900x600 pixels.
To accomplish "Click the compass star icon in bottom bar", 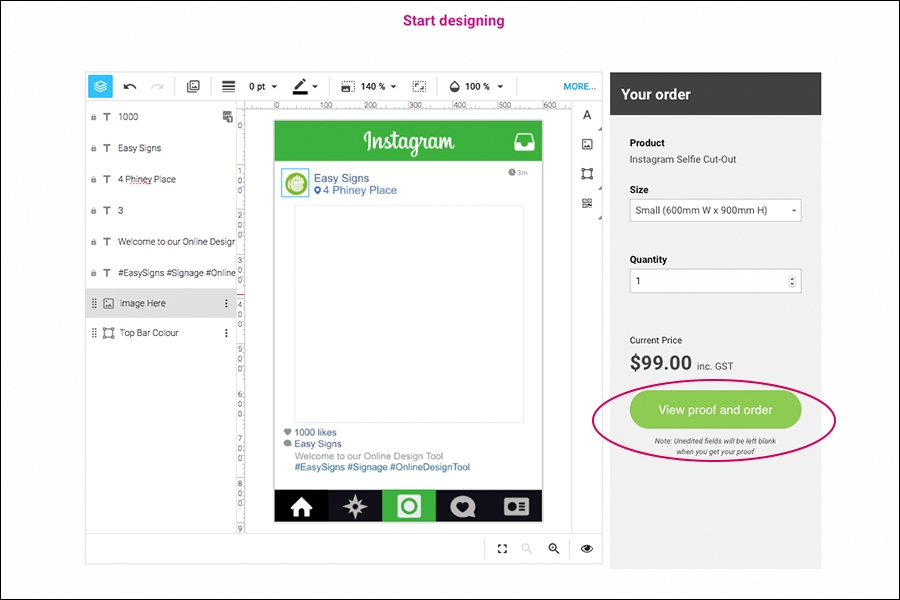I will coord(355,506).
